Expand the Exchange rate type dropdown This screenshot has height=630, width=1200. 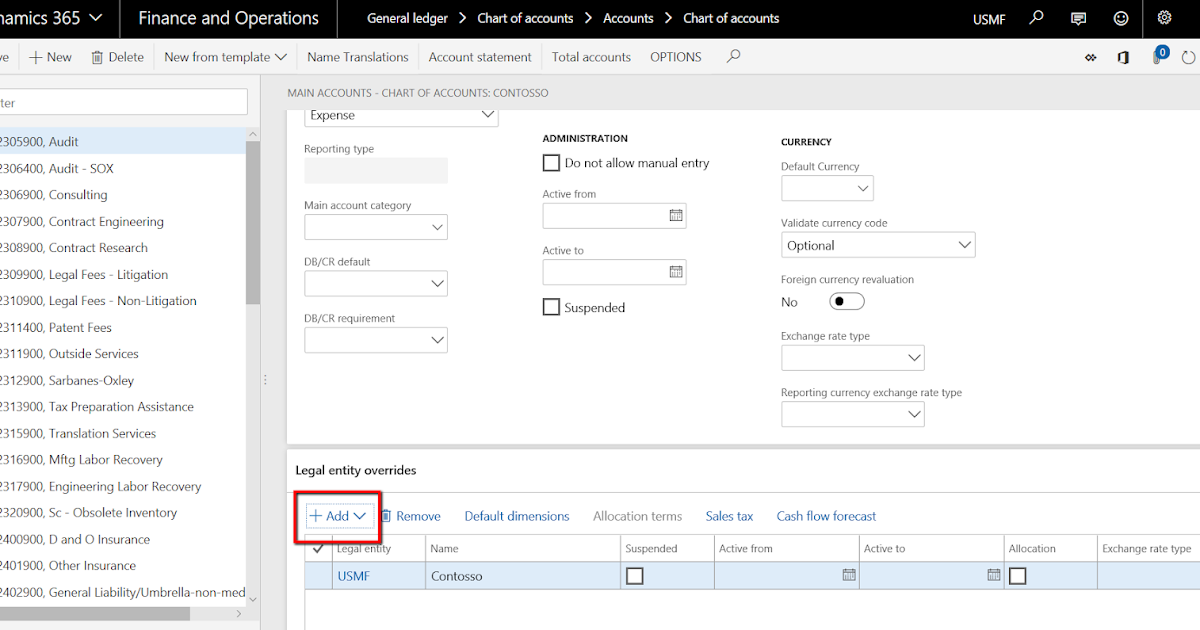point(913,357)
